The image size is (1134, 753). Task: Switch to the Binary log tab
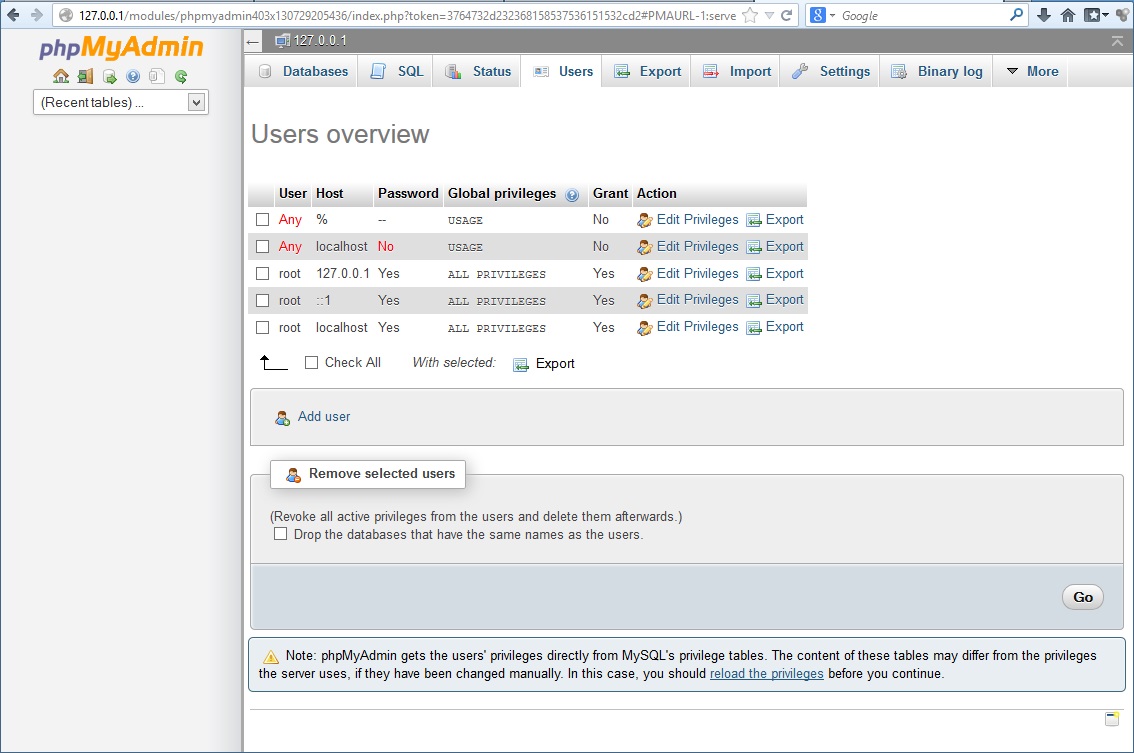[937, 72]
